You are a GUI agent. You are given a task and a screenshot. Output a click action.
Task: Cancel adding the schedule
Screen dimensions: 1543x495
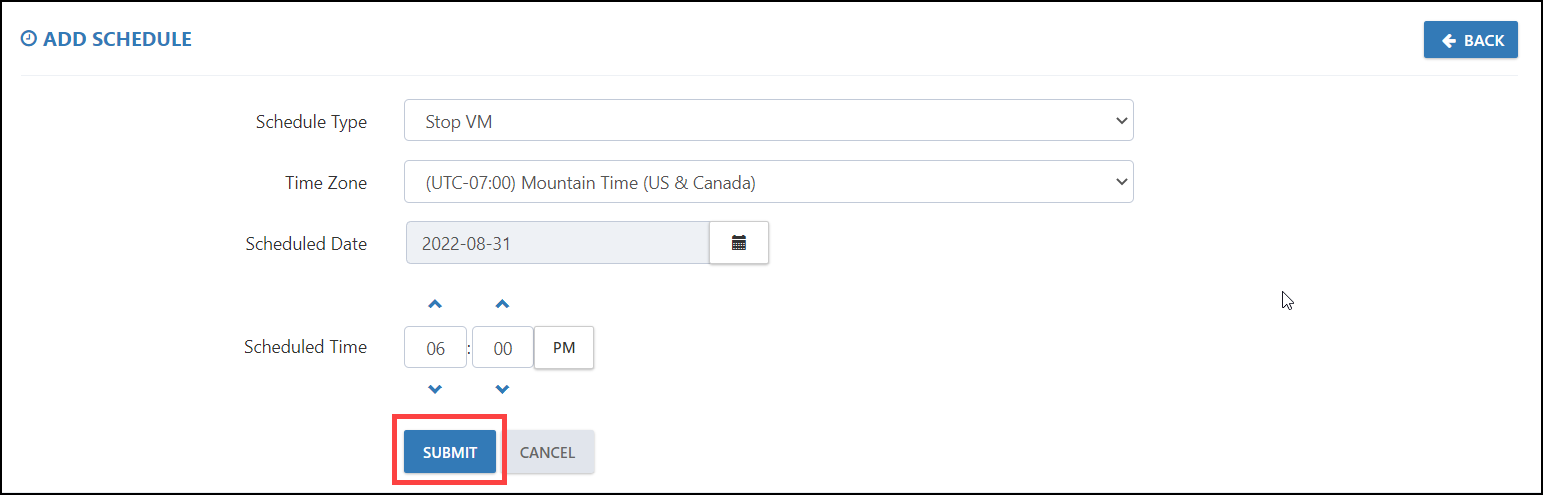tap(547, 452)
